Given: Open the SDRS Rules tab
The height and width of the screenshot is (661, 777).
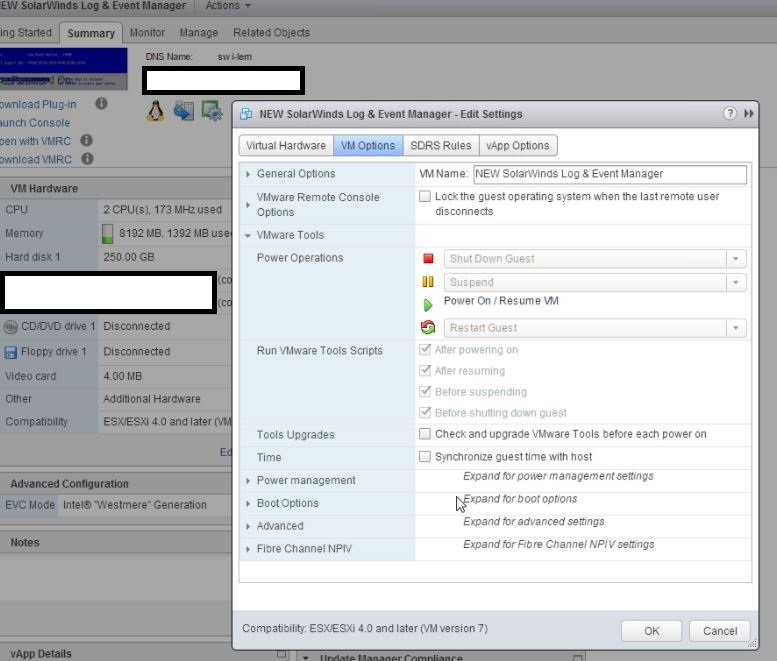Looking at the screenshot, I should tap(441, 146).
